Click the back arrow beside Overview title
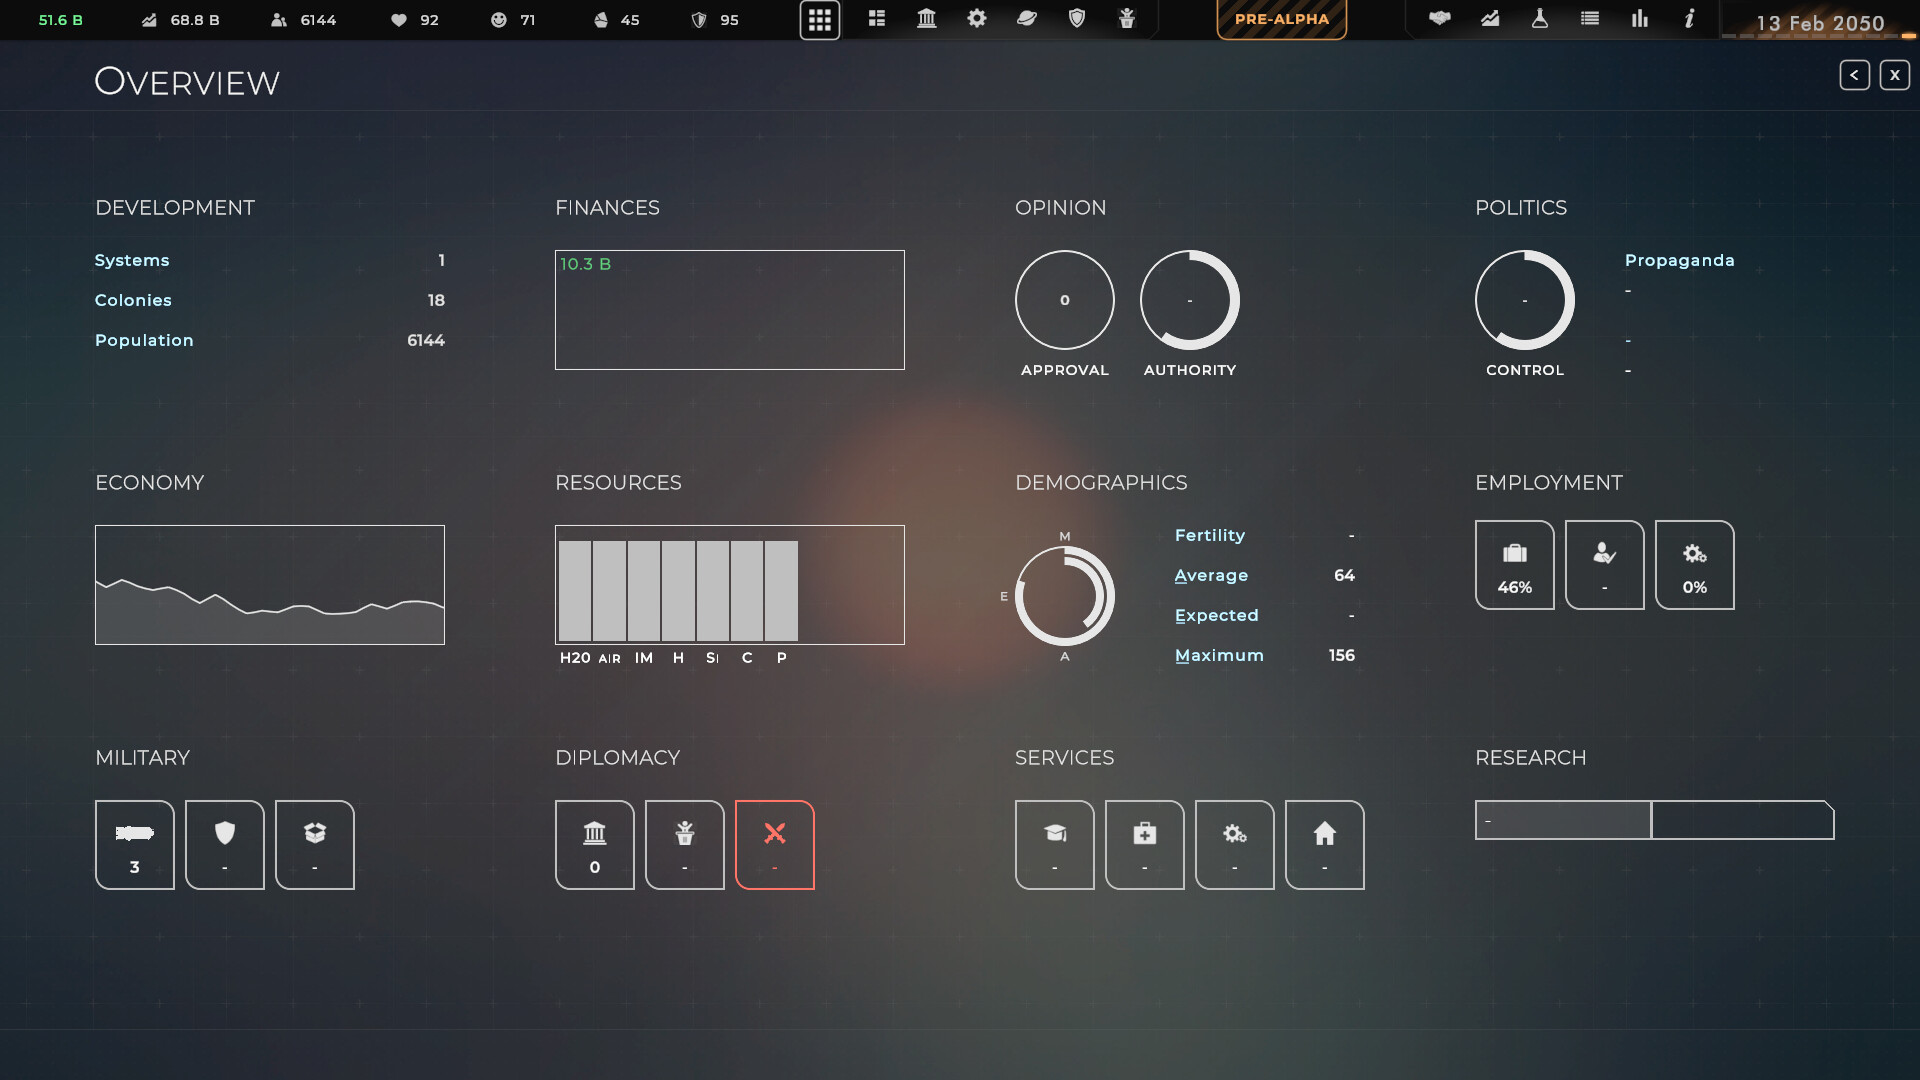The image size is (1920, 1080). pyautogui.click(x=1856, y=75)
